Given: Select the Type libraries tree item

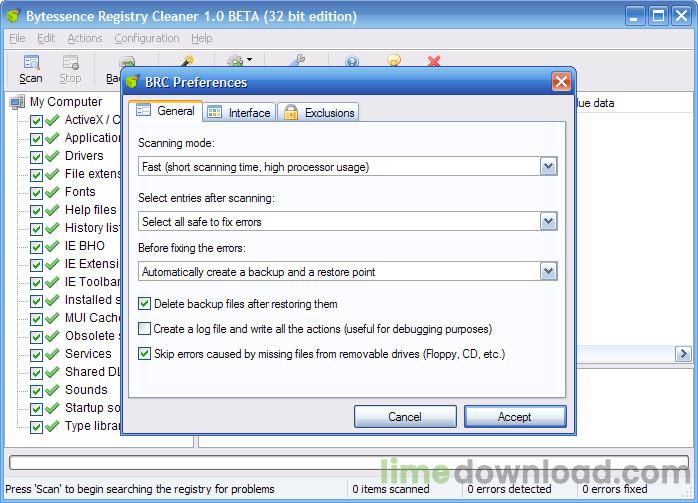Looking at the screenshot, I should 92,426.
